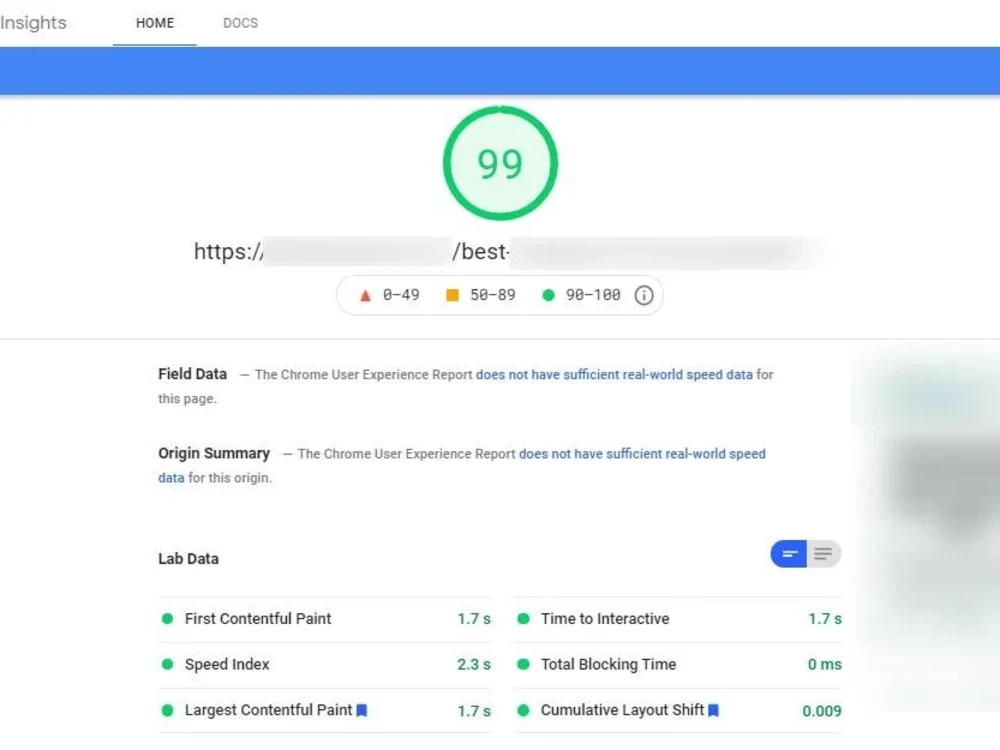The height and width of the screenshot is (750, 1000).
Task: Click the orange 50-89 square icon
Action: [x=452, y=295]
